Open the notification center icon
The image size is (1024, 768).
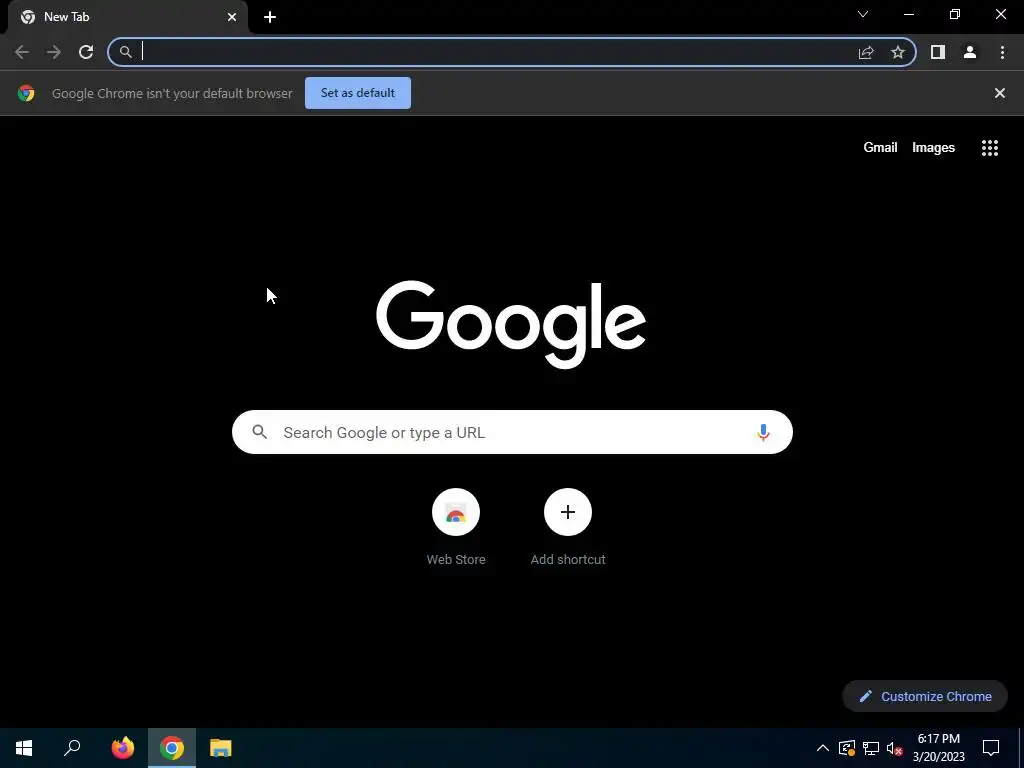coord(991,748)
